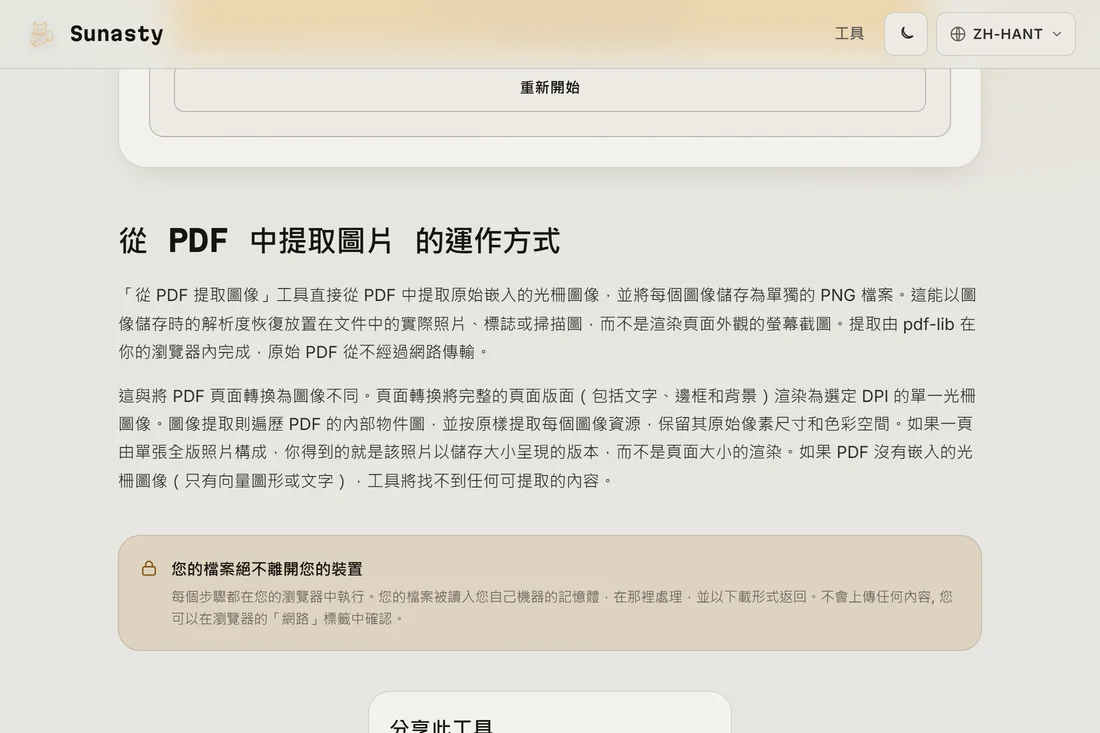Click the globe icon in language selector
Screen dimensions: 1100x733
click(958, 34)
